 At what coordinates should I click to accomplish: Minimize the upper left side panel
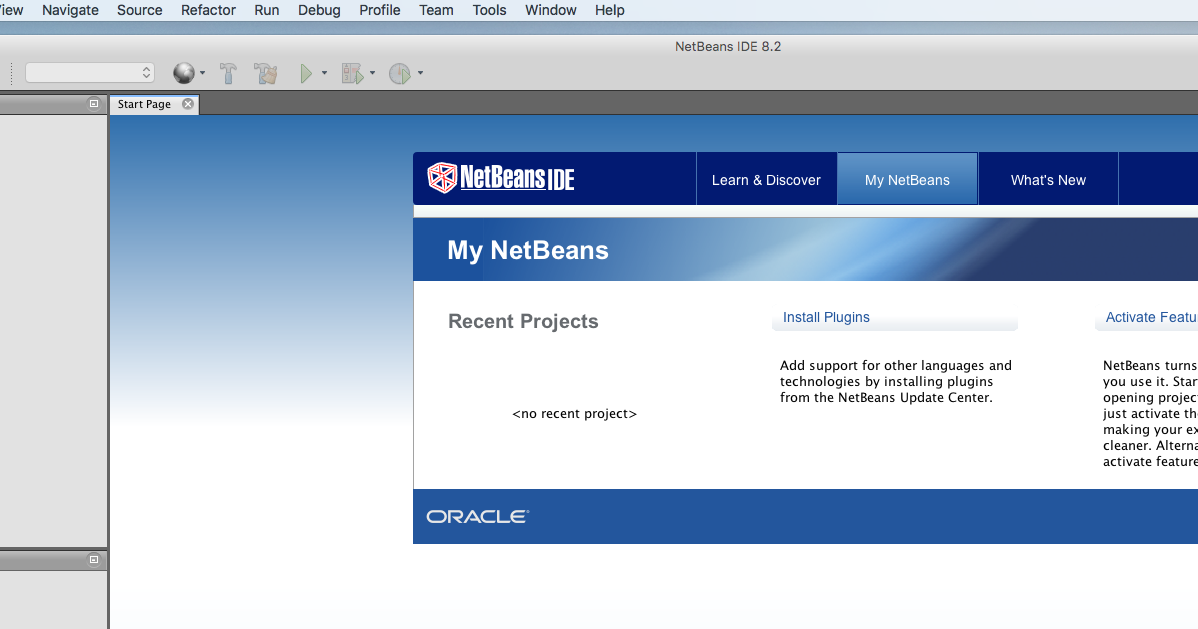pyautogui.click(x=94, y=103)
